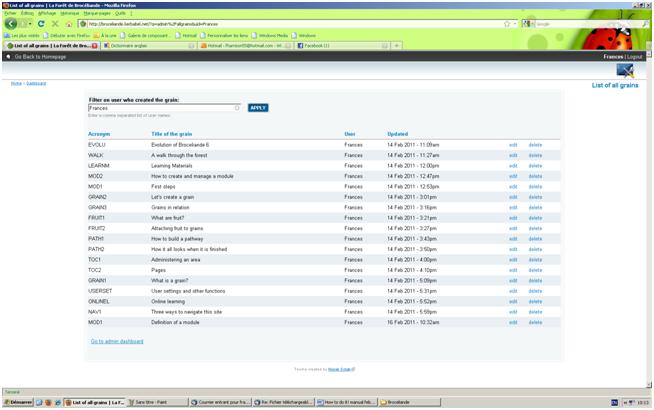Viewport: 654px width, 410px height.
Task: Click the page vertical scrollbar
Action: coord(649,217)
